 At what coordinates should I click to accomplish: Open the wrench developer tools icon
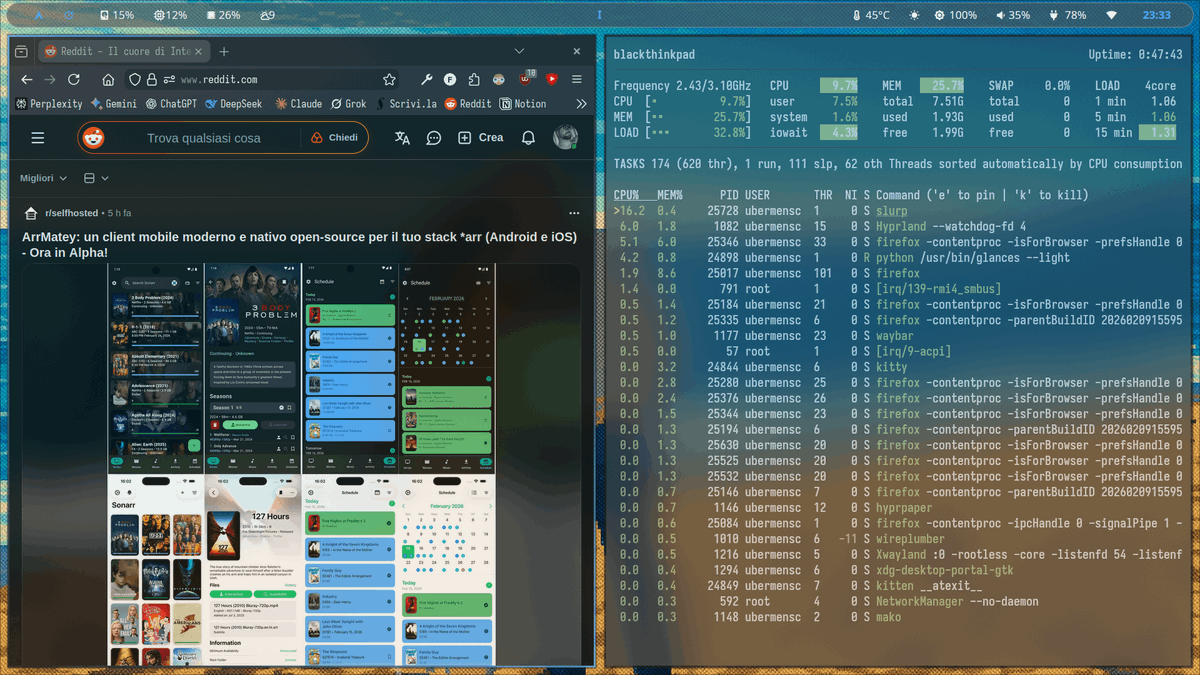427,79
